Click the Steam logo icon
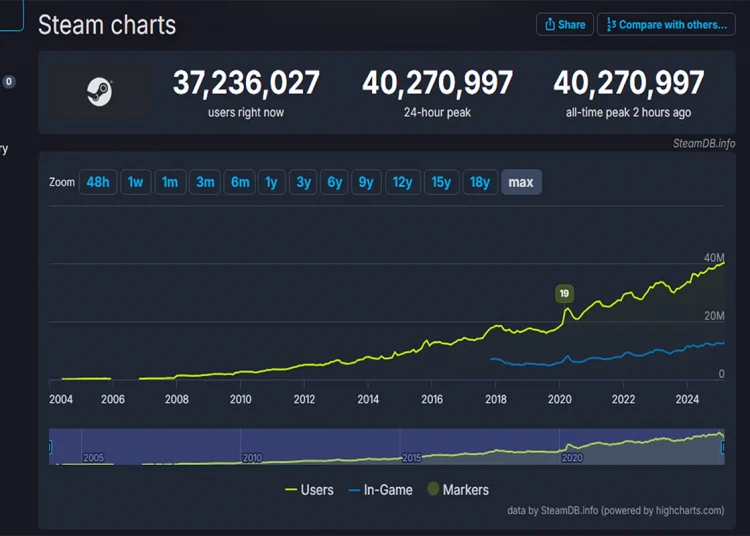Image resolution: width=750 pixels, height=536 pixels. tap(99, 91)
